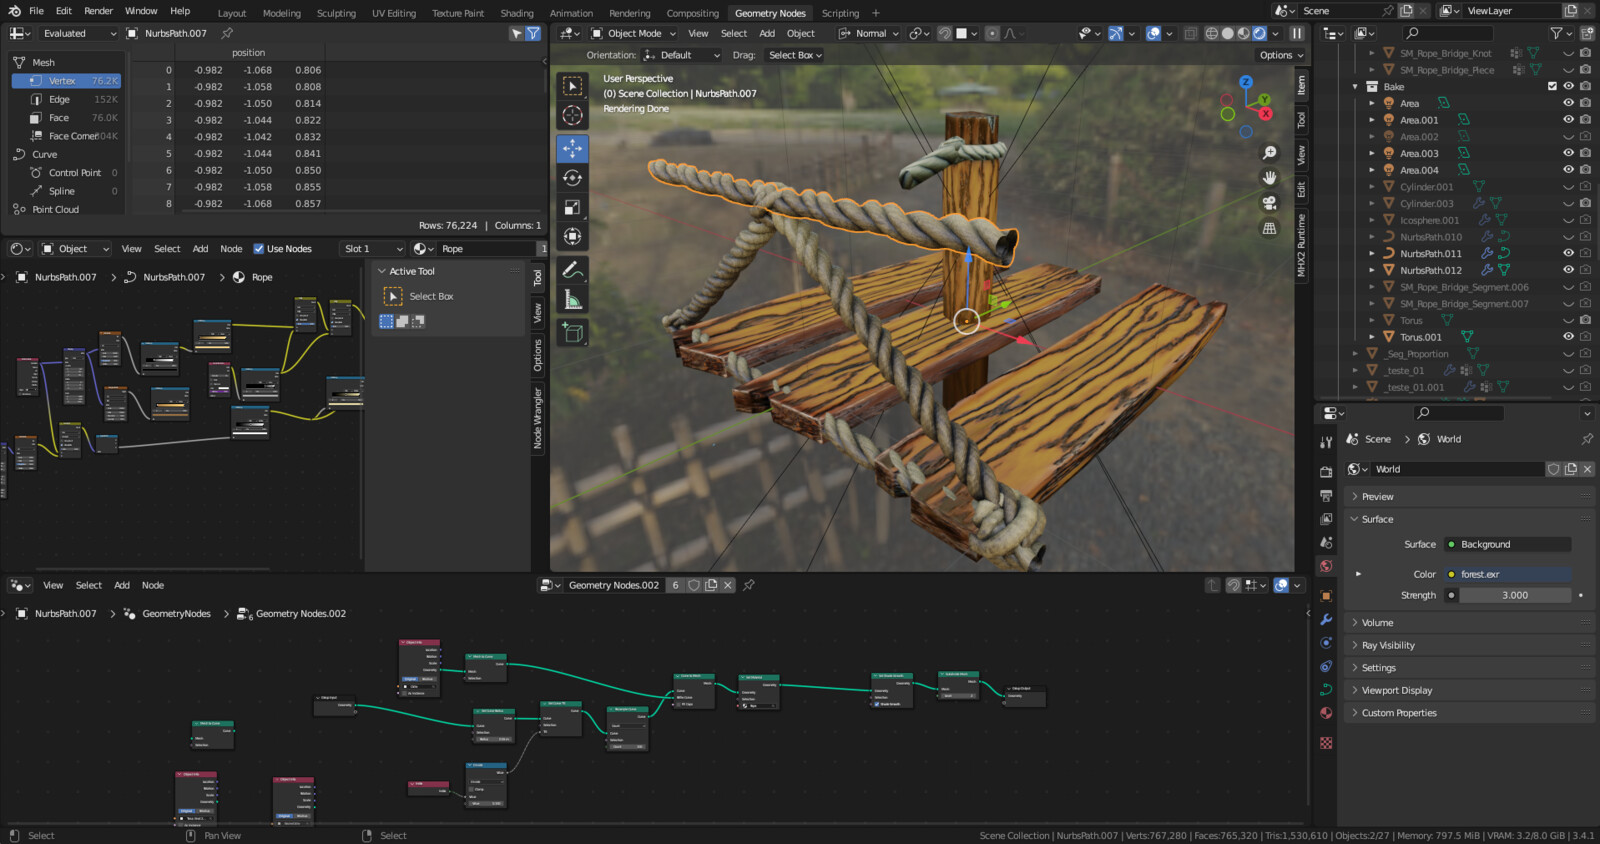
Task: Switch to the Shading workspace tab
Action: pyautogui.click(x=517, y=13)
